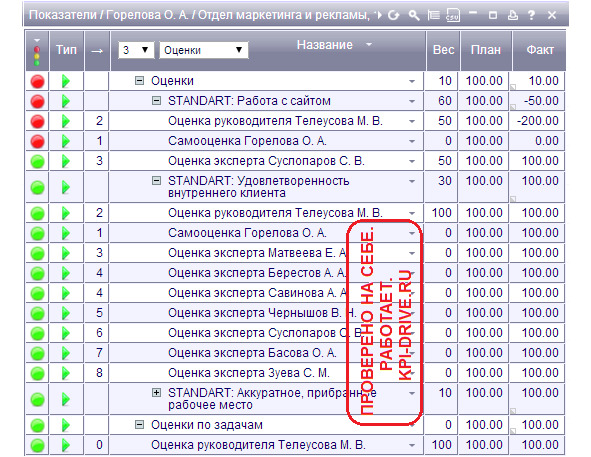Viewport: 591px width, 457px height.
Task: Open row menu arrow for Оценка руководителя -200.00
Action: [x=412, y=121]
